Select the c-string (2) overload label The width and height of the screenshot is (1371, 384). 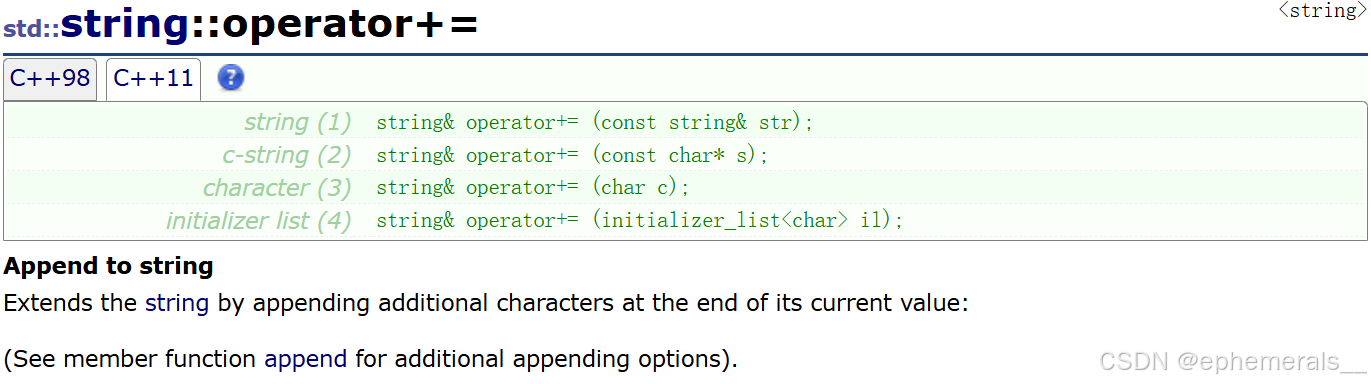click(287, 155)
